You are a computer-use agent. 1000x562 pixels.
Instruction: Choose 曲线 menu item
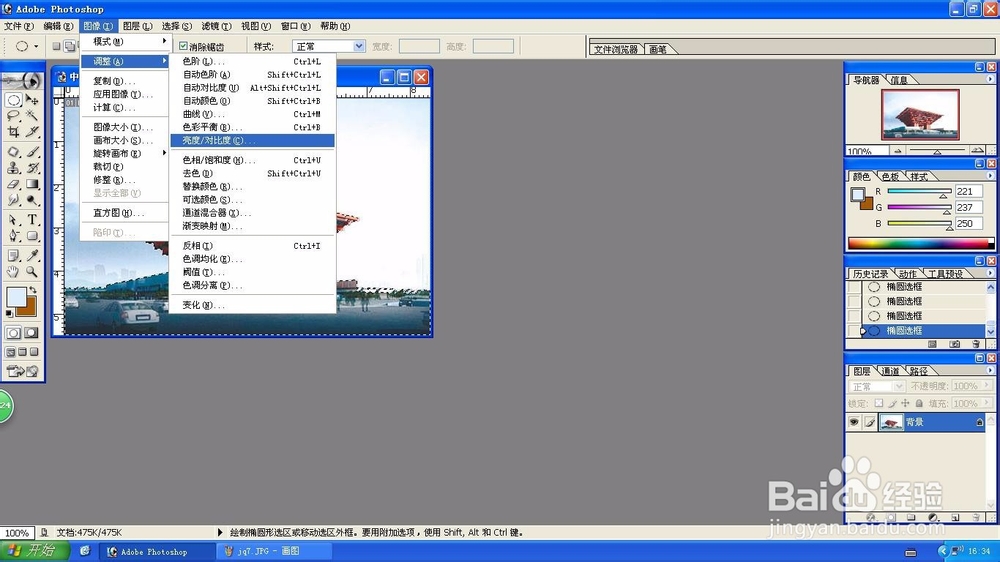(253, 114)
